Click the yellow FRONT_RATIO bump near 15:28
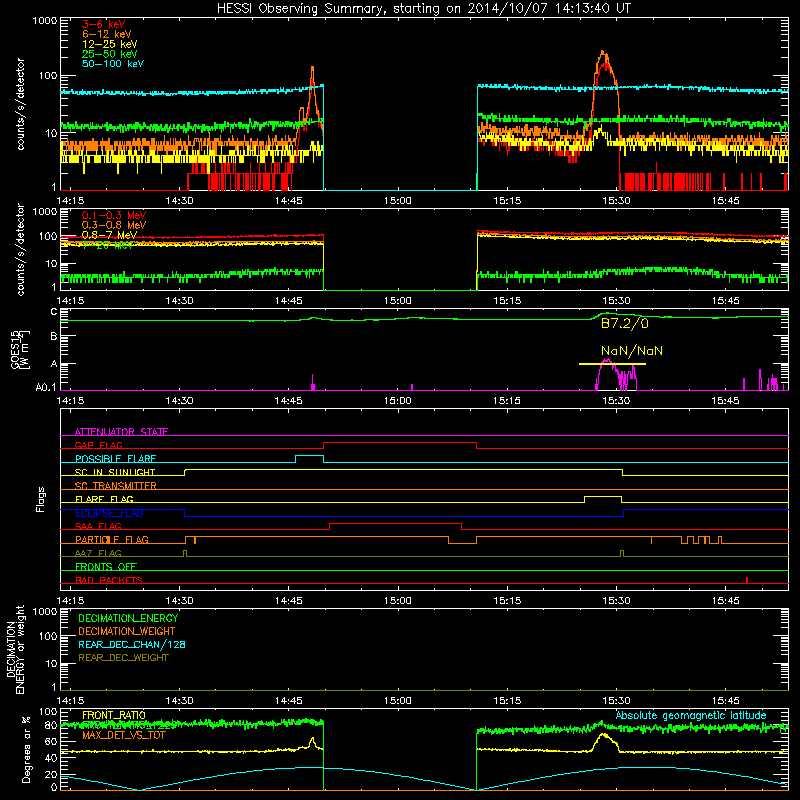 (604, 736)
